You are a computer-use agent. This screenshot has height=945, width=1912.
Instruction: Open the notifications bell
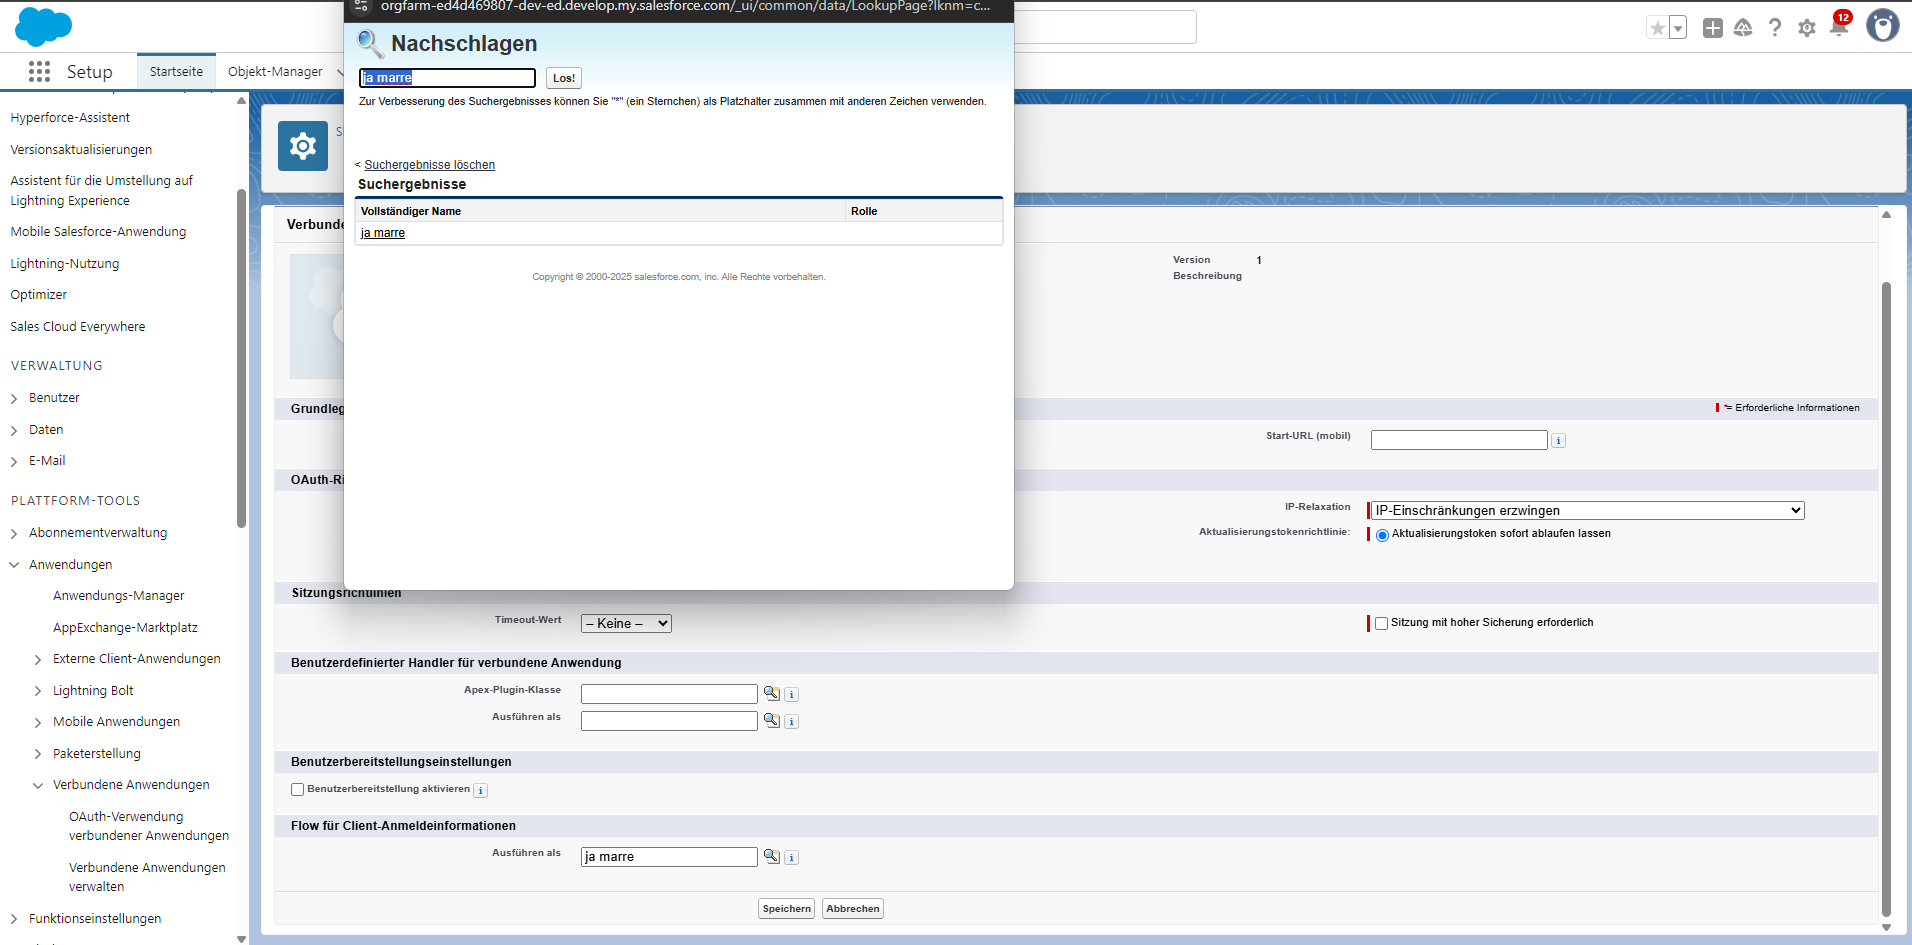[1838, 27]
